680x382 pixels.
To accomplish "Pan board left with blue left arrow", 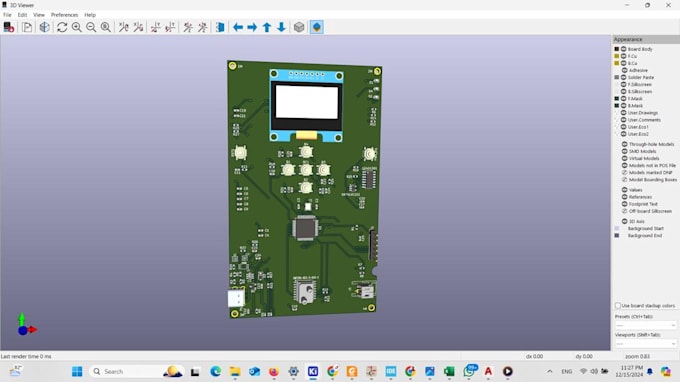I will 238,27.
